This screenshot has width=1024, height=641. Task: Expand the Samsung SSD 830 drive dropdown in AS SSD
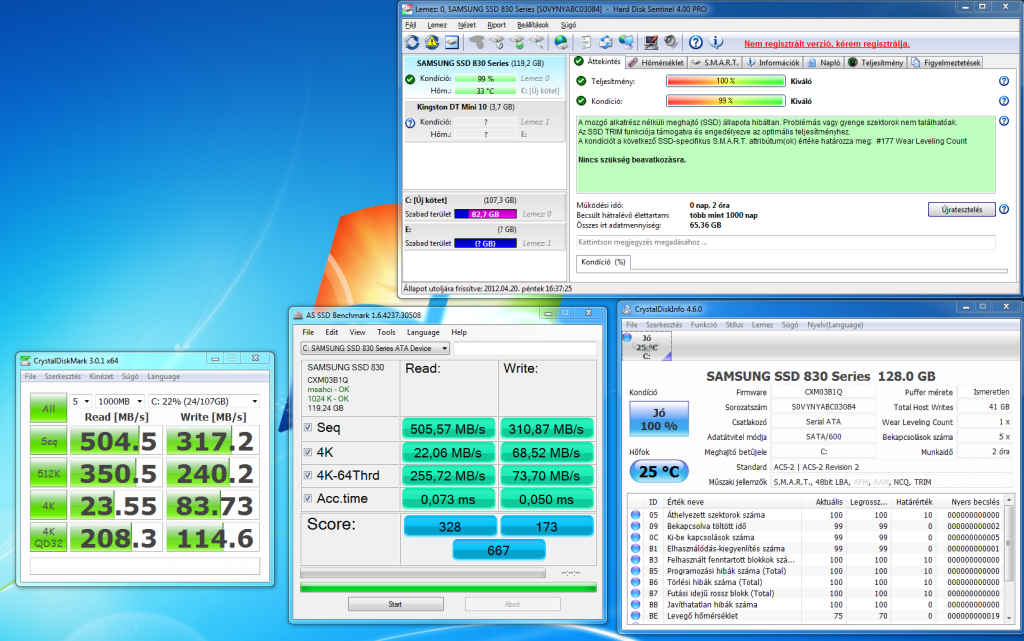(375, 349)
